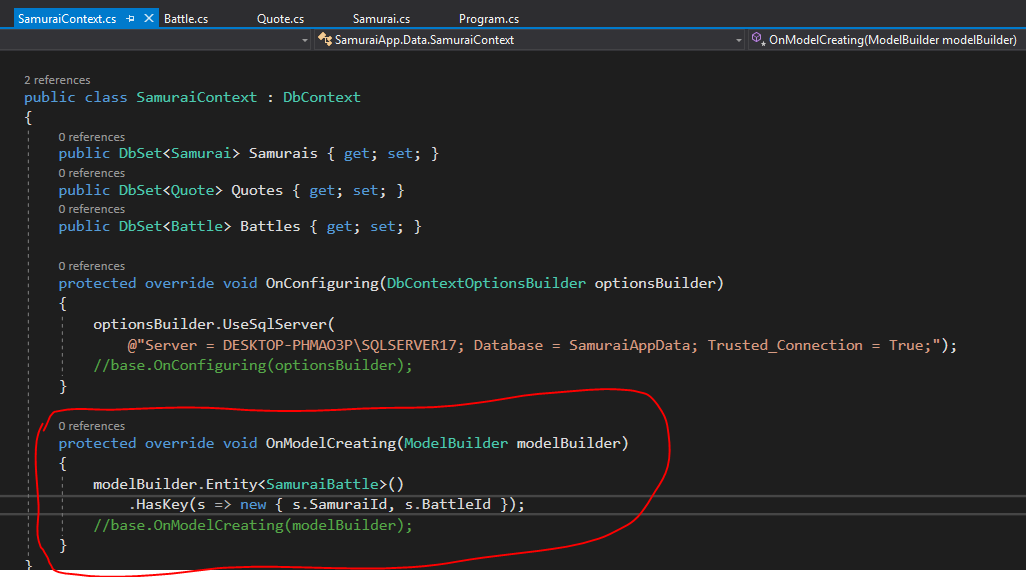This screenshot has height=577, width=1026.
Task: Click the DbContext base class name
Action: point(321,97)
